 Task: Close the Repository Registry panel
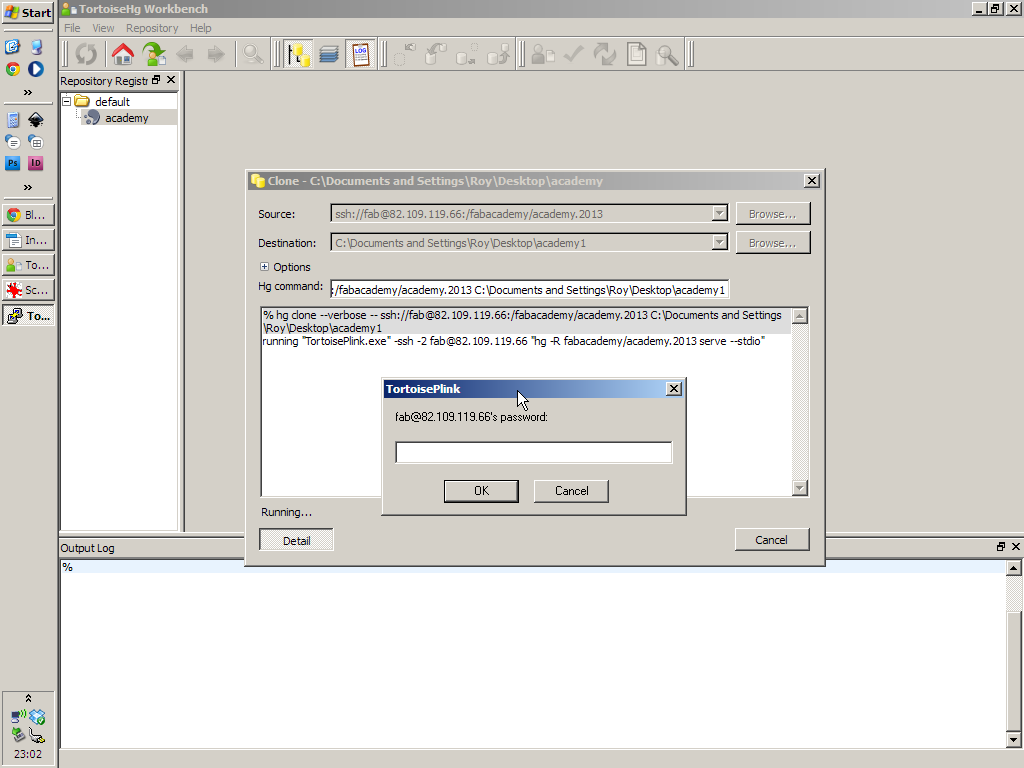coord(171,80)
